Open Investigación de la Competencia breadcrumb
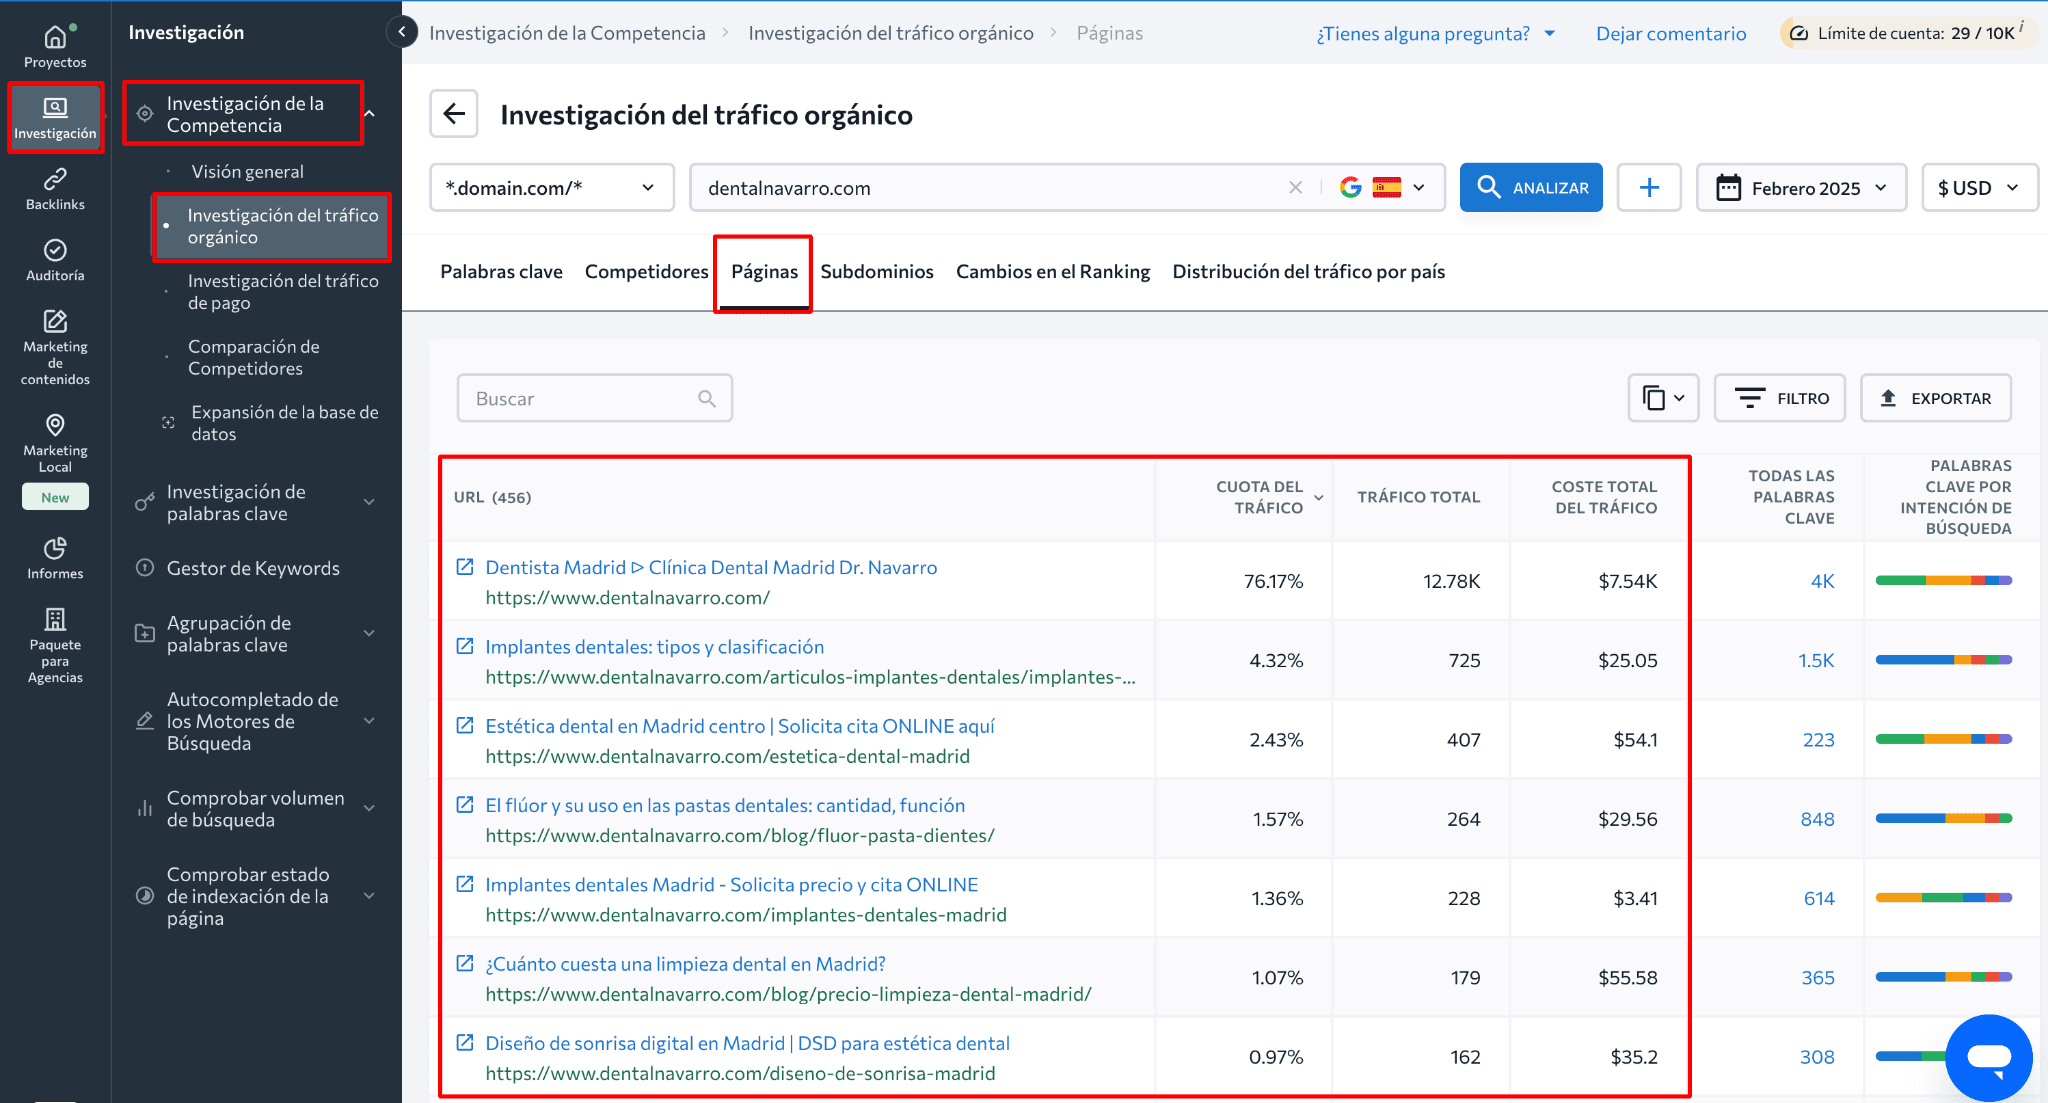2048x1103 pixels. 567,33
